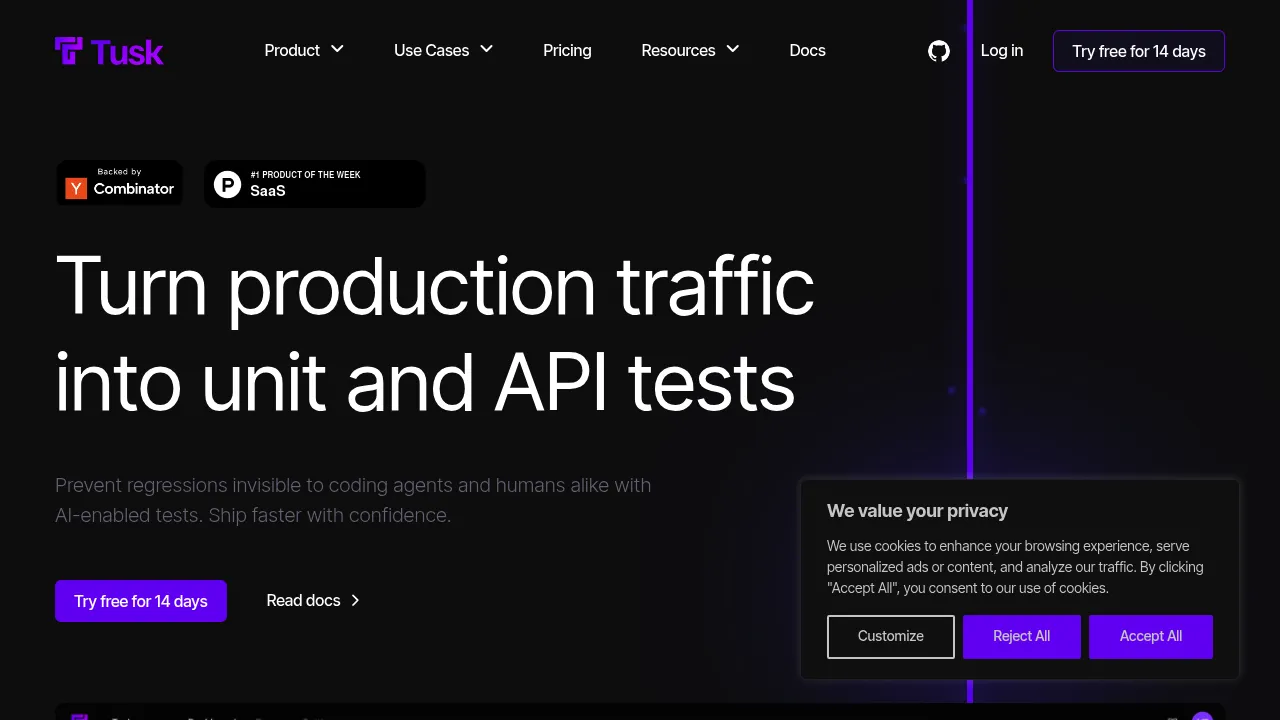Click the headline "Turn production traffic into unit and API tests"
The height and width of the screenshot is (720, 1280).
[x=435, y=334]
